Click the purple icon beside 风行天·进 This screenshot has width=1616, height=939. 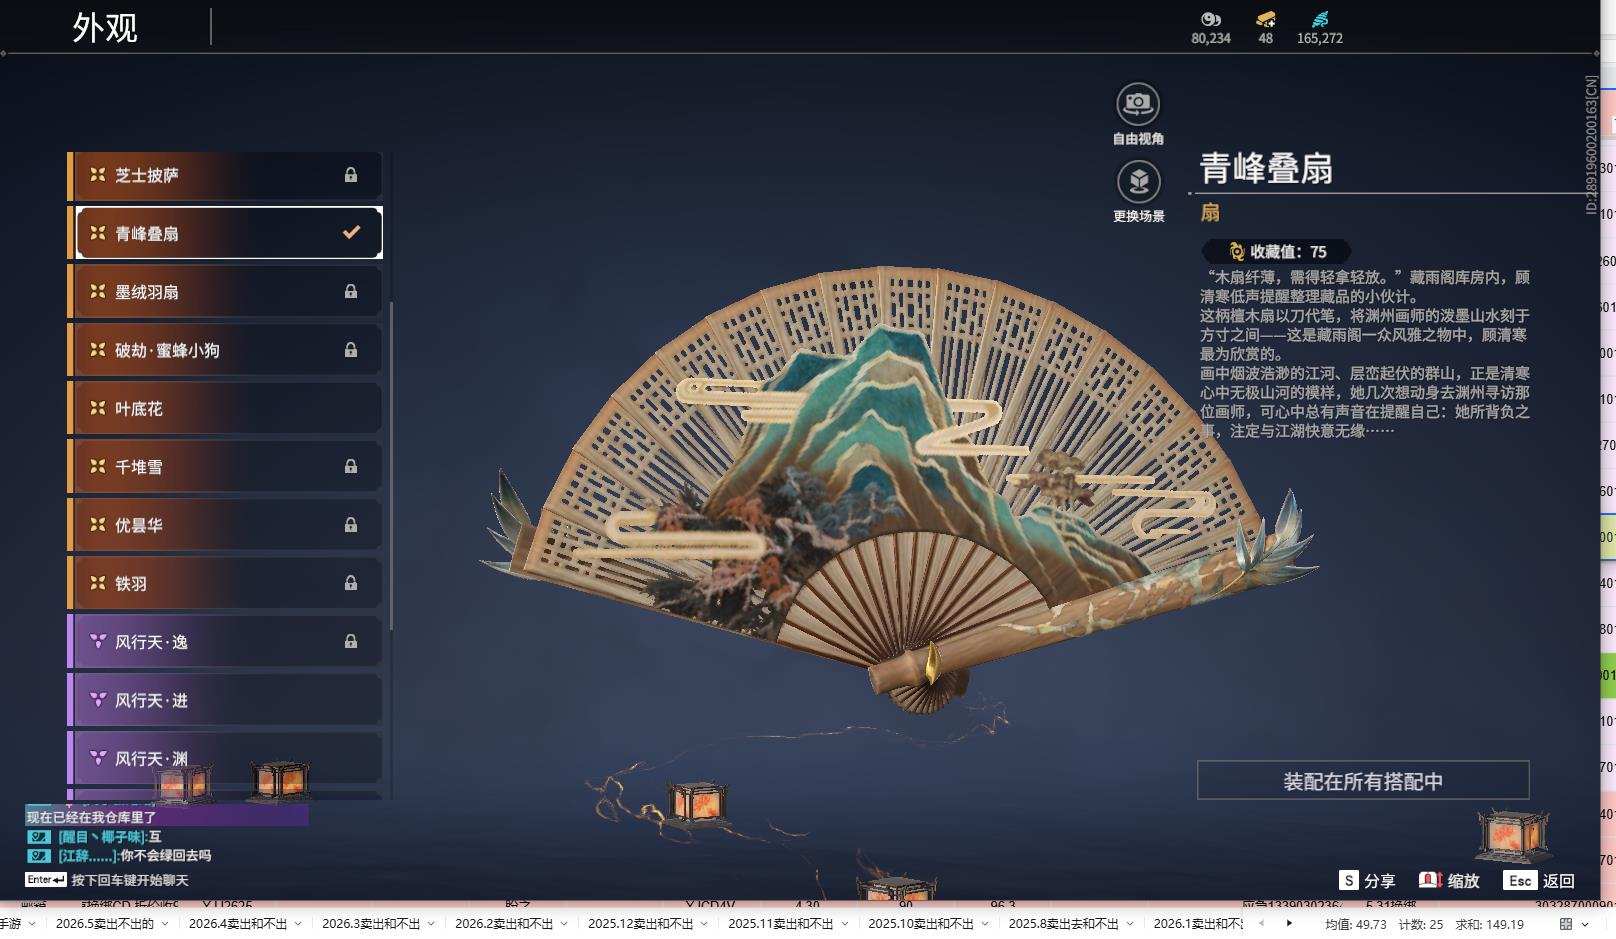(x=98, y=700)
